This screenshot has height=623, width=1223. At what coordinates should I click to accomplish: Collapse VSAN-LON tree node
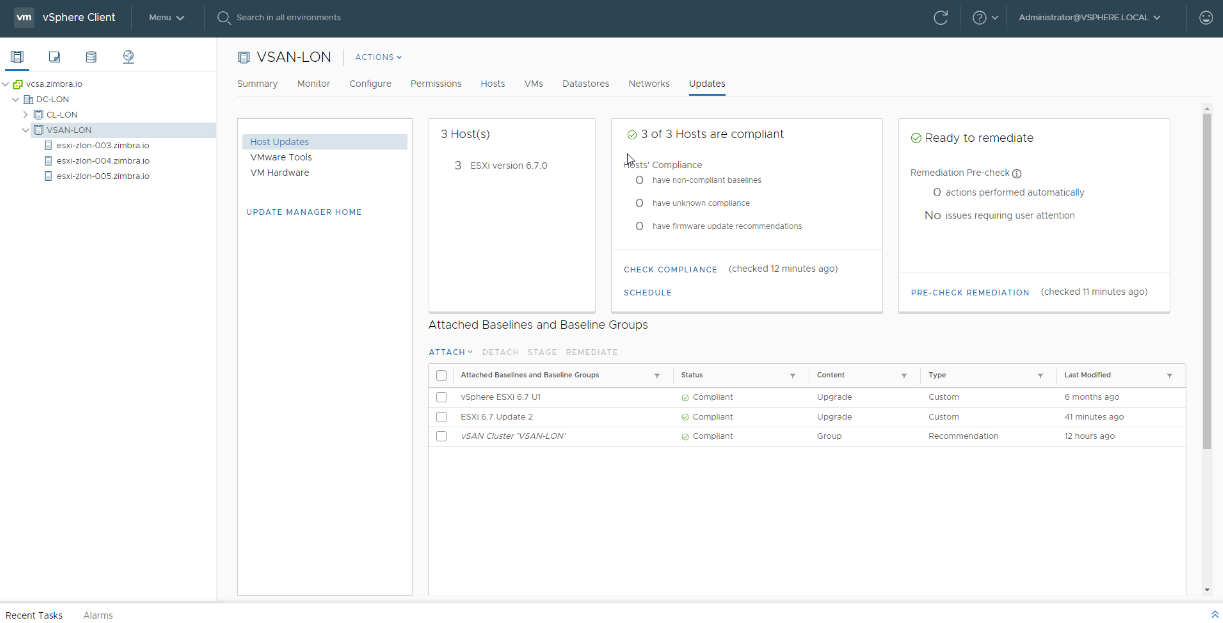pyautogui.click(x=26, y=130)
